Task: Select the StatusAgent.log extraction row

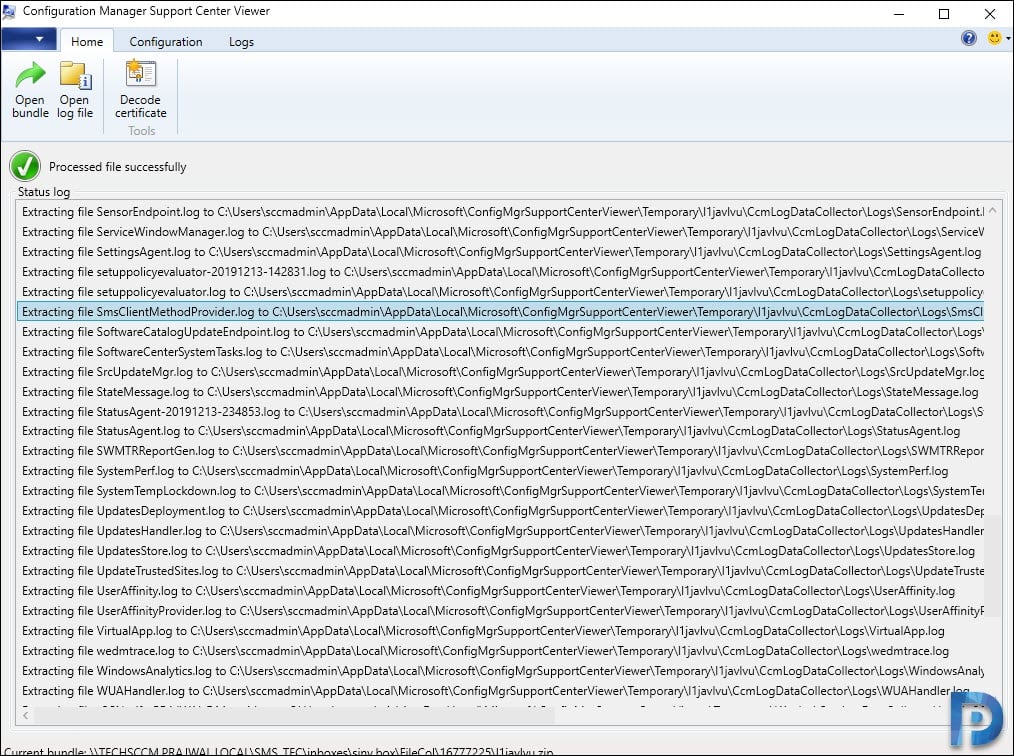Action: coord(501,431)
